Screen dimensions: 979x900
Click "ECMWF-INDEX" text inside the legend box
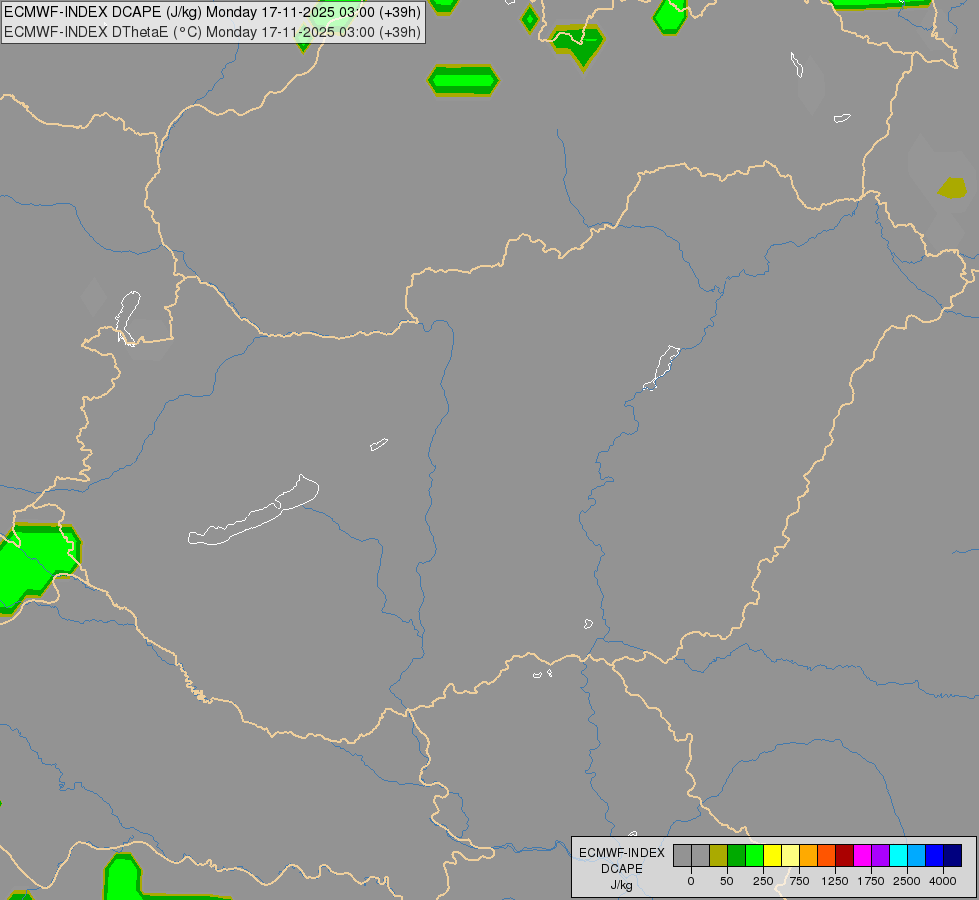[x=622, y=853]
